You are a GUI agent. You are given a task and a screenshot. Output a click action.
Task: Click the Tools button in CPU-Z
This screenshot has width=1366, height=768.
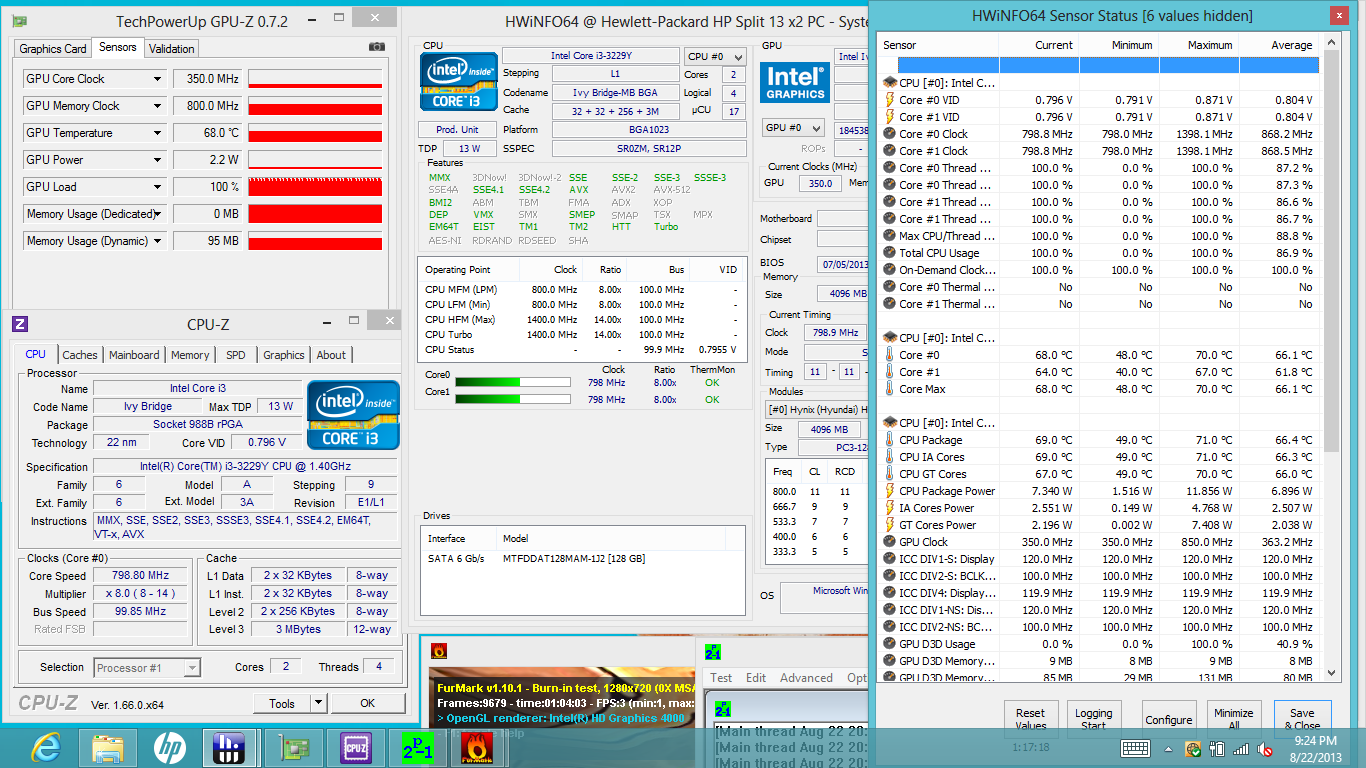(282, 703)
